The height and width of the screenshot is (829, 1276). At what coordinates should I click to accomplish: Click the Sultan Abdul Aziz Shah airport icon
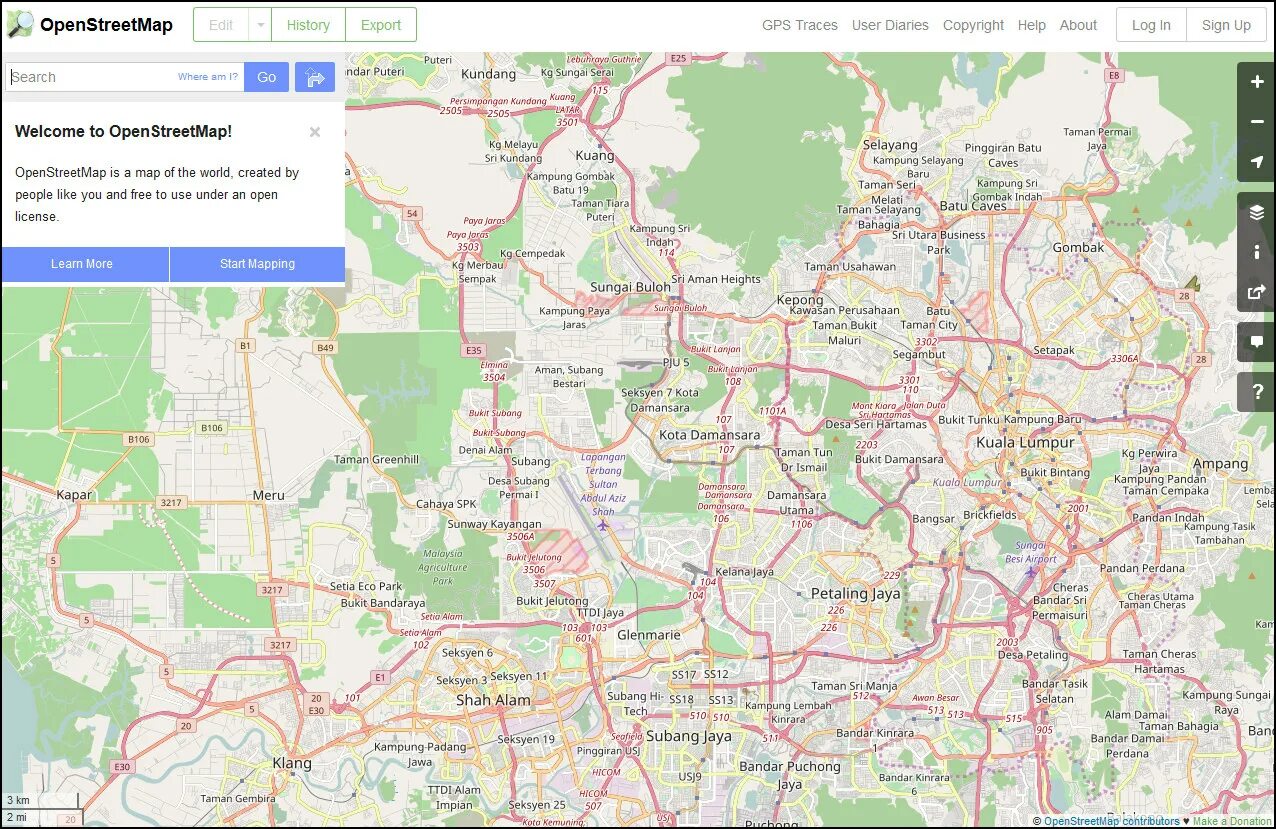coord(602,524)
